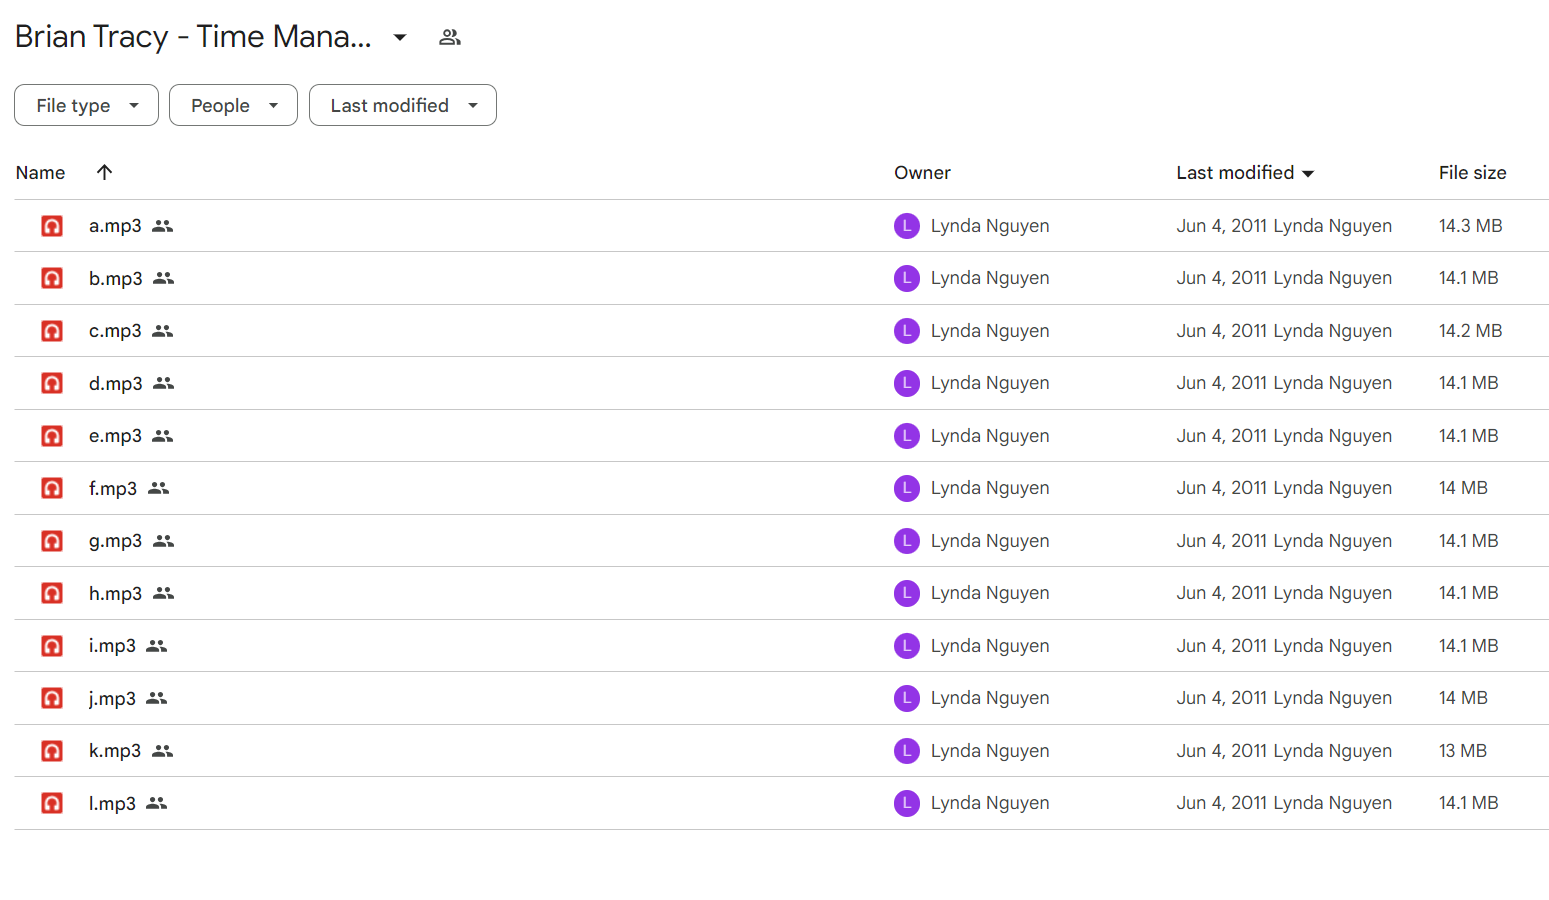Click the 14 MB size in j.mp3 row
Viewport: 1549px width, 900px height.
pos(1463,698)
